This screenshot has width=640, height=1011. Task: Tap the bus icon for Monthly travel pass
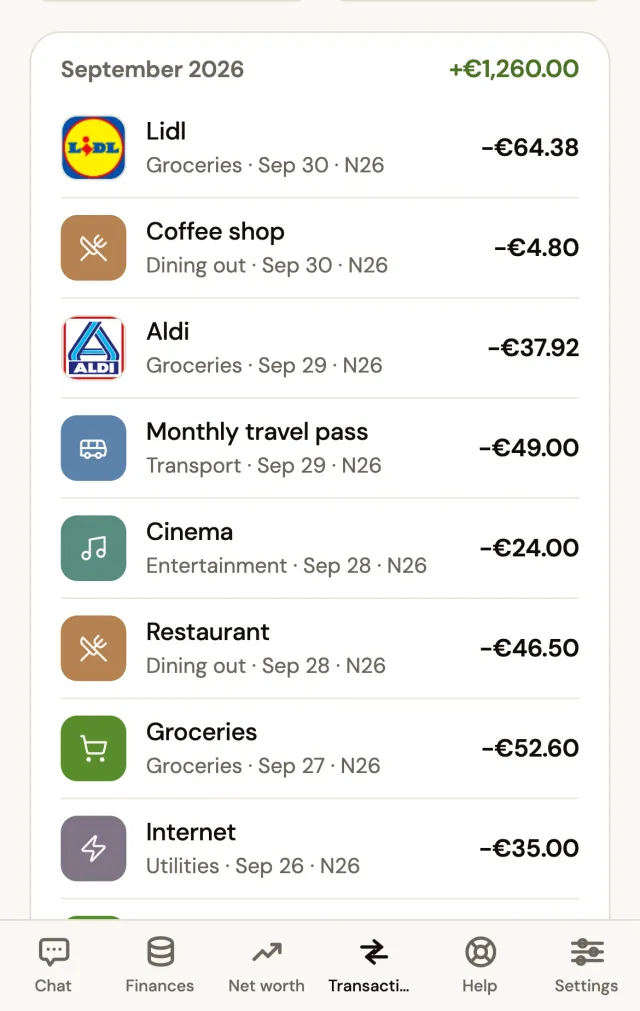[93, 448]
